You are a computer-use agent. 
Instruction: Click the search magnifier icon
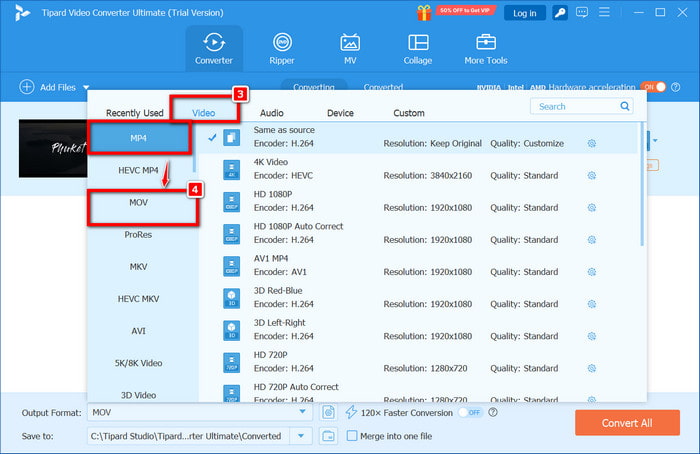click(625, 106)
